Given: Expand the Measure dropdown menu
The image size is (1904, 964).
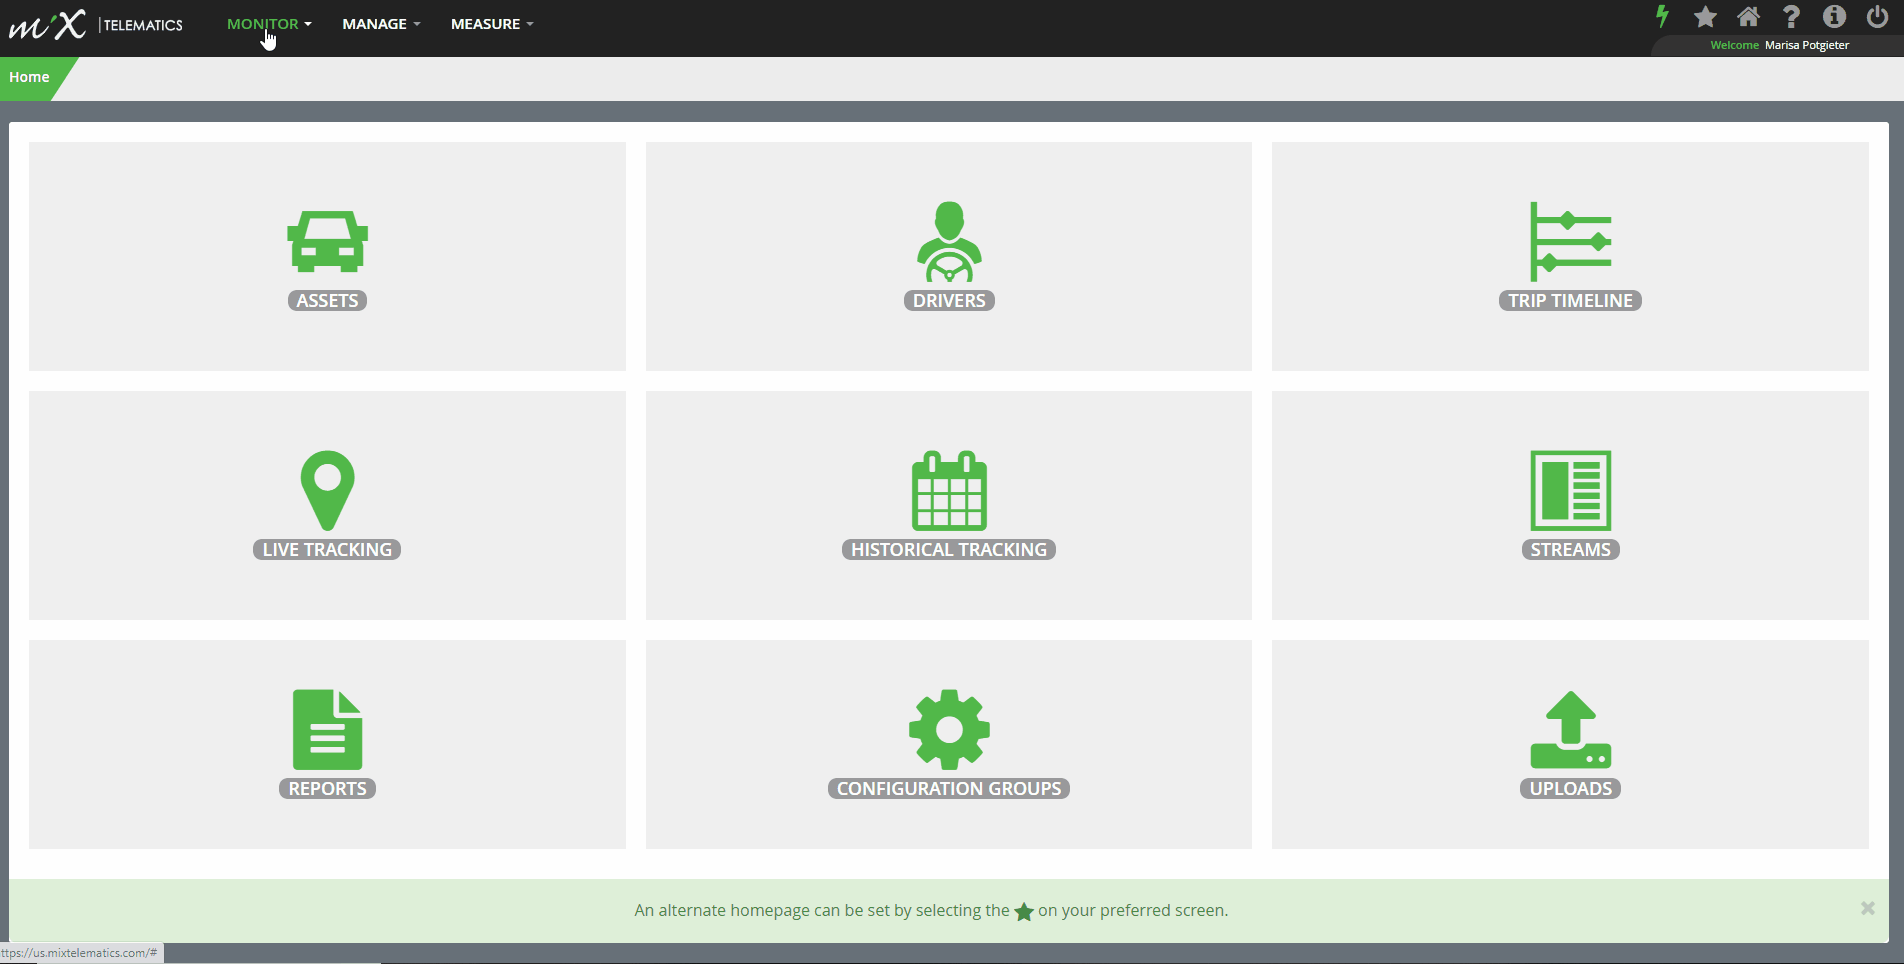Looking at the screenshot, I should click(x=492, y=24).
